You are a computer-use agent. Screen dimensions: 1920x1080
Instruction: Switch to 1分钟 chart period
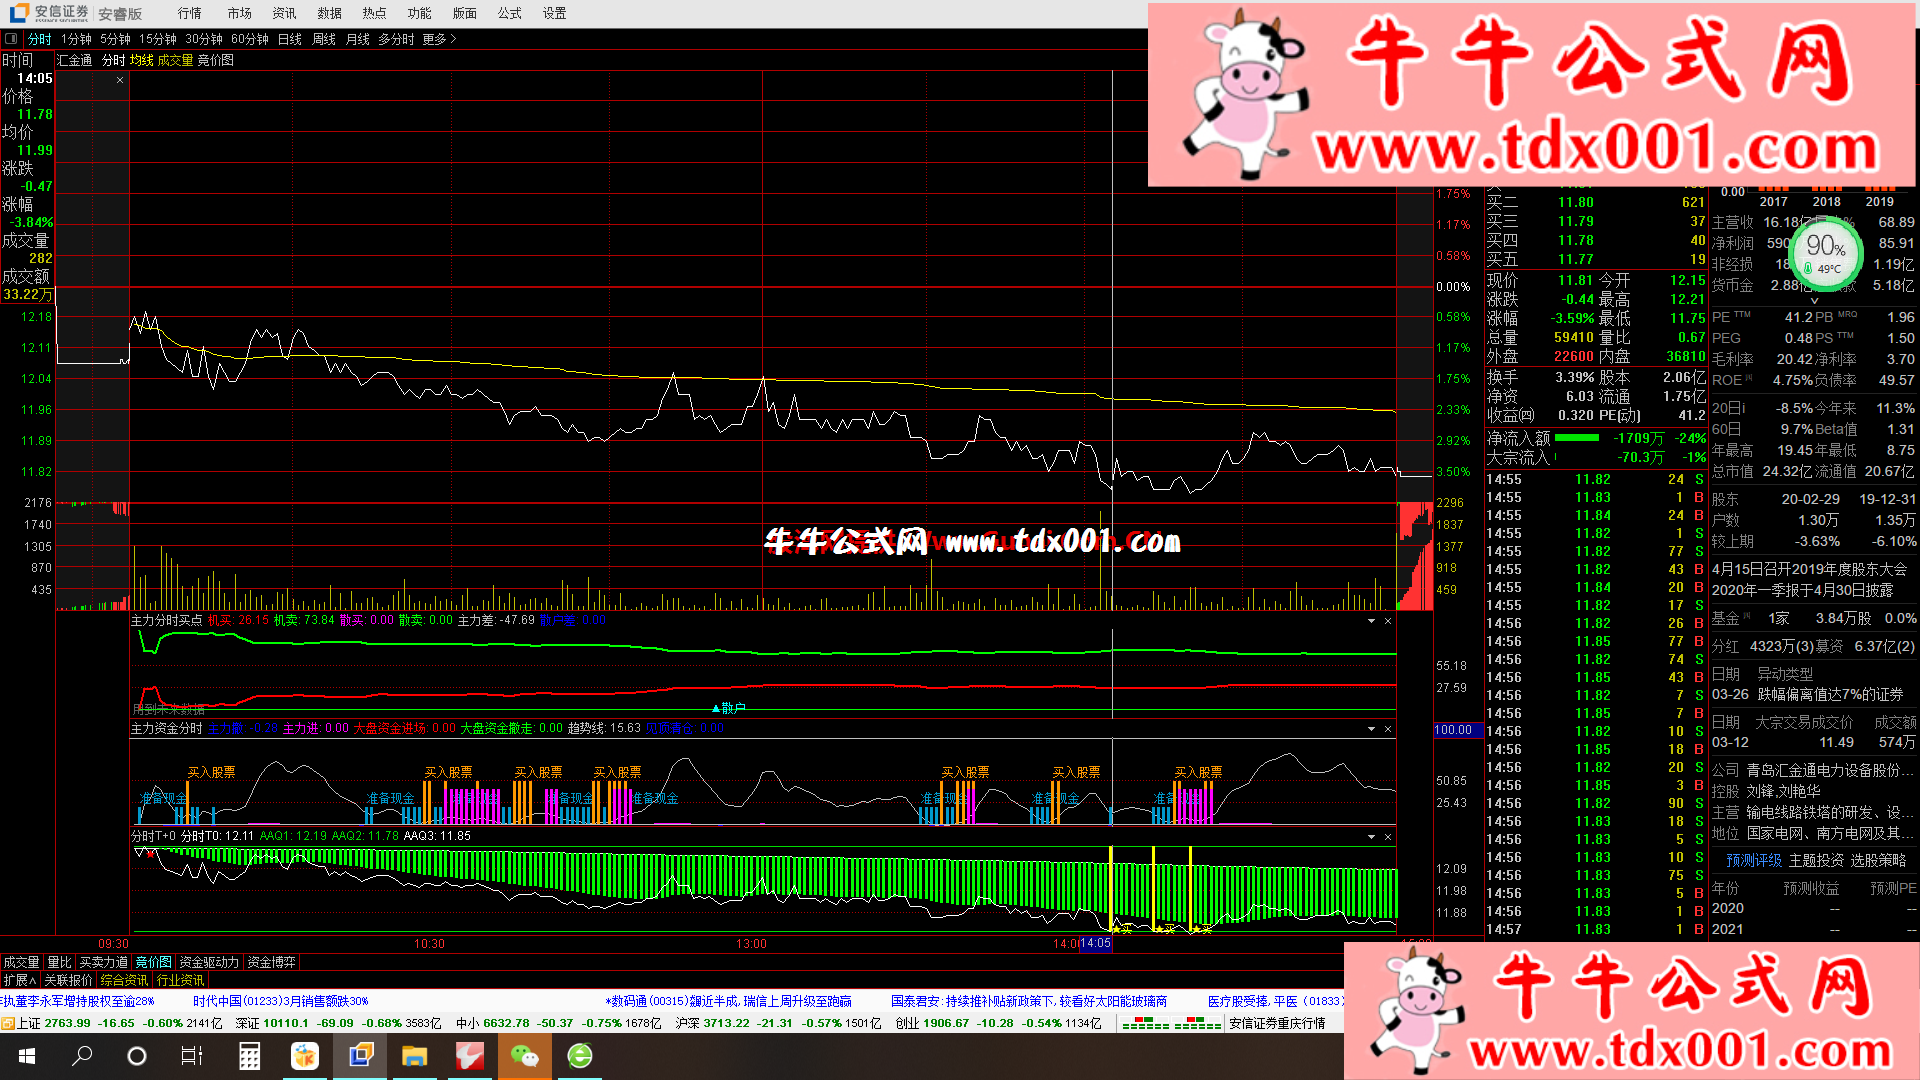click(x=76, y=39)
